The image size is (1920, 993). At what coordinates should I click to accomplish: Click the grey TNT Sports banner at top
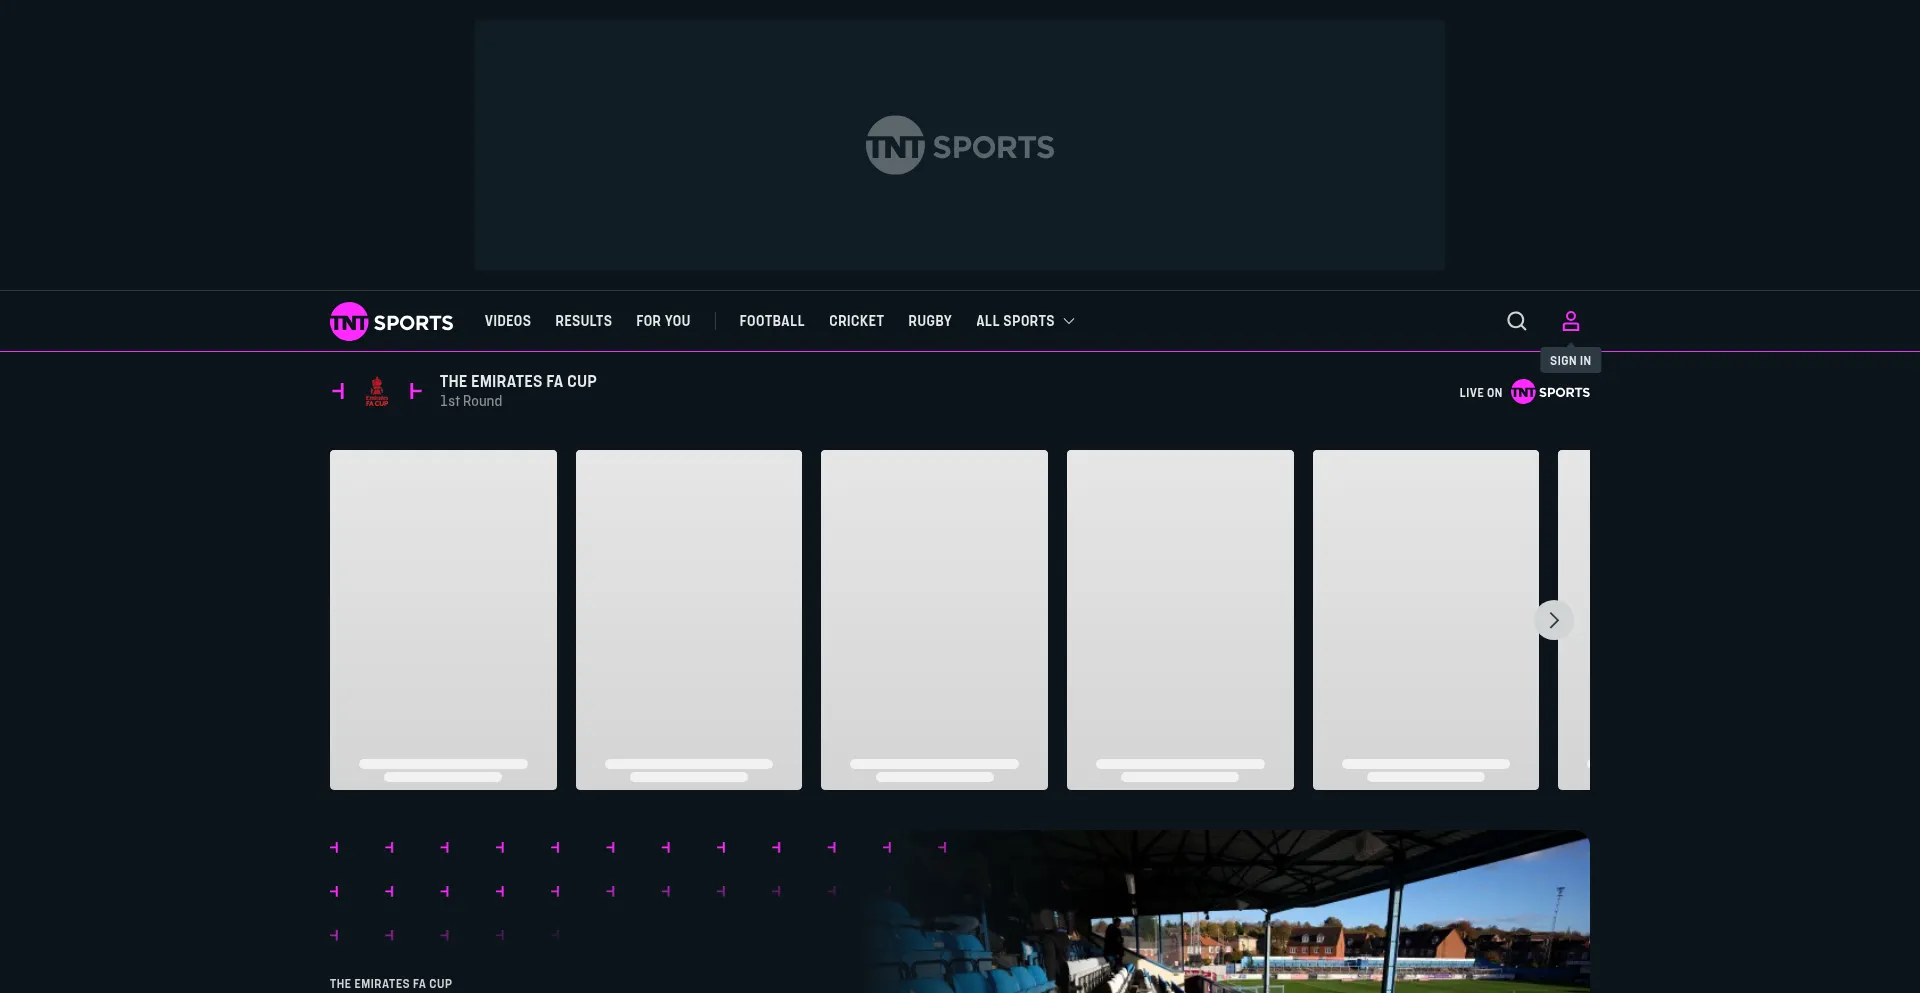(959, 145)
